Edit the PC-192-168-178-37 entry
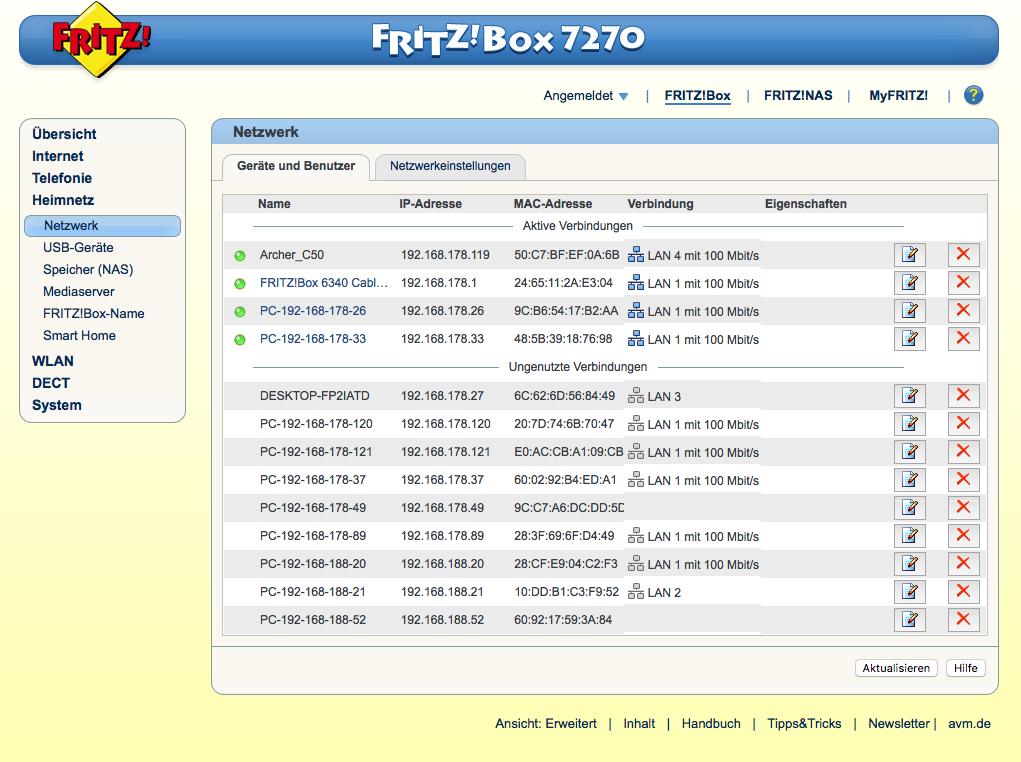 click(910, 479)
